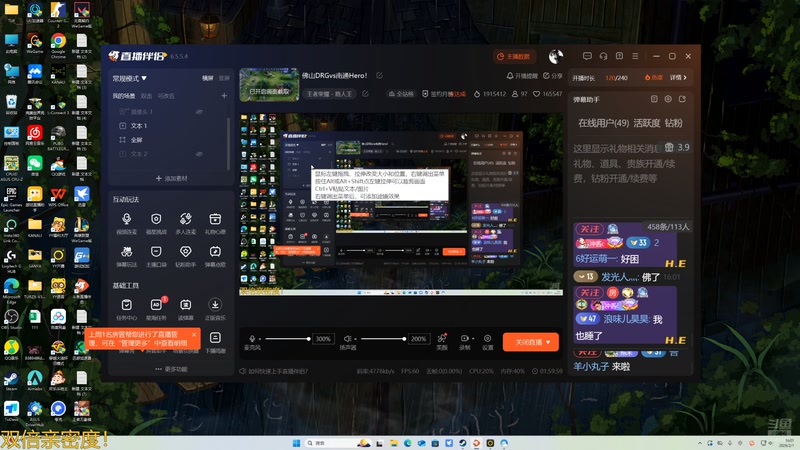Mute the 扬声器 speaker icon
The height and width of the screenshot is (450, 800).
pos(347,339)
